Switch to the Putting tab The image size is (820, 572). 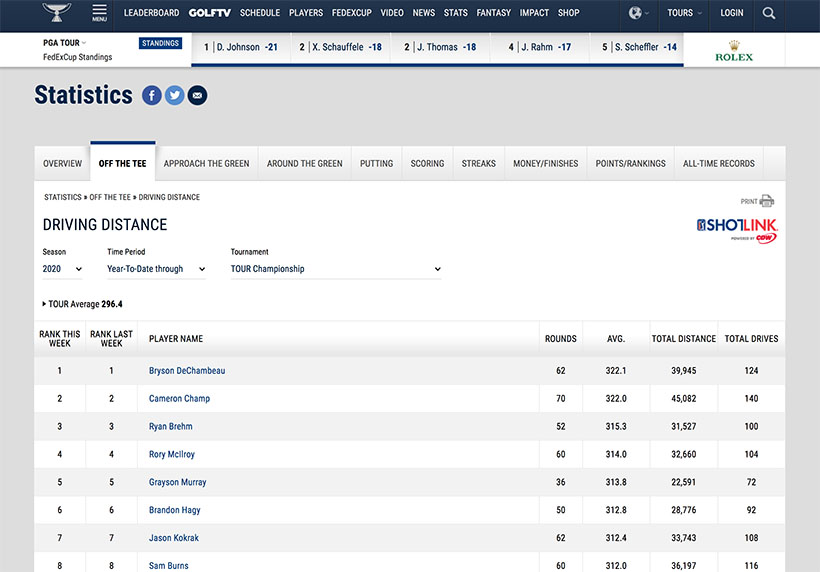tap(376, 163)
